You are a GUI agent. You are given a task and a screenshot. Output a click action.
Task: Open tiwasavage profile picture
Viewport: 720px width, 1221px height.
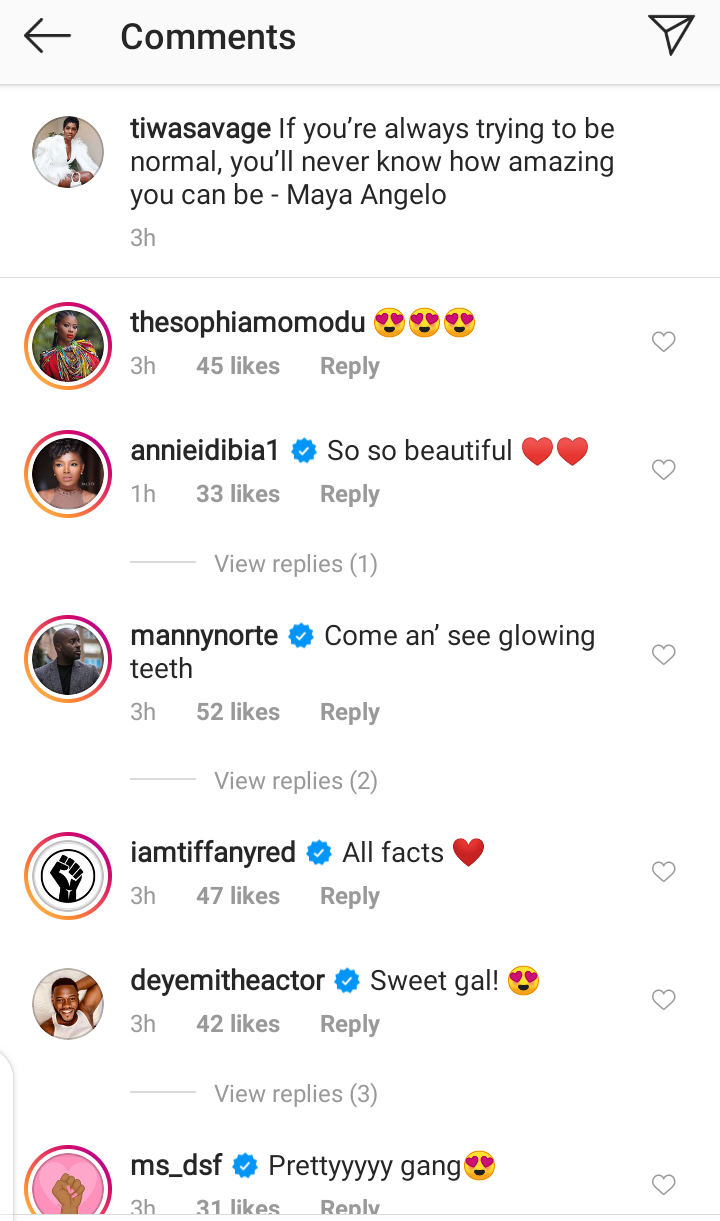[x=68, y=152]
